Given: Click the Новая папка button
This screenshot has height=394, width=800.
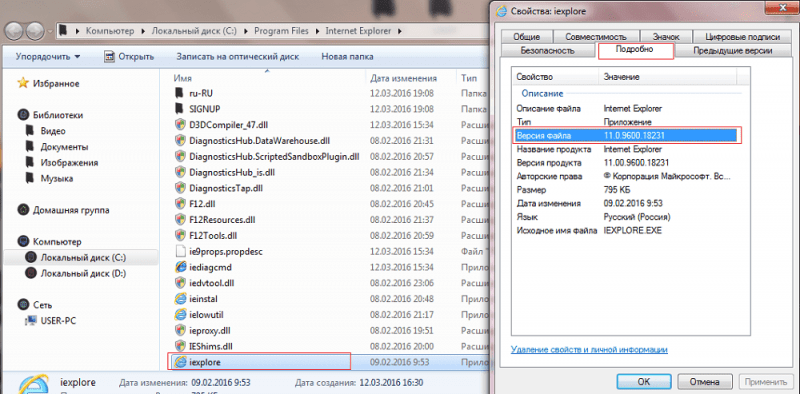Looking at the screenshot, I should 347,57.
